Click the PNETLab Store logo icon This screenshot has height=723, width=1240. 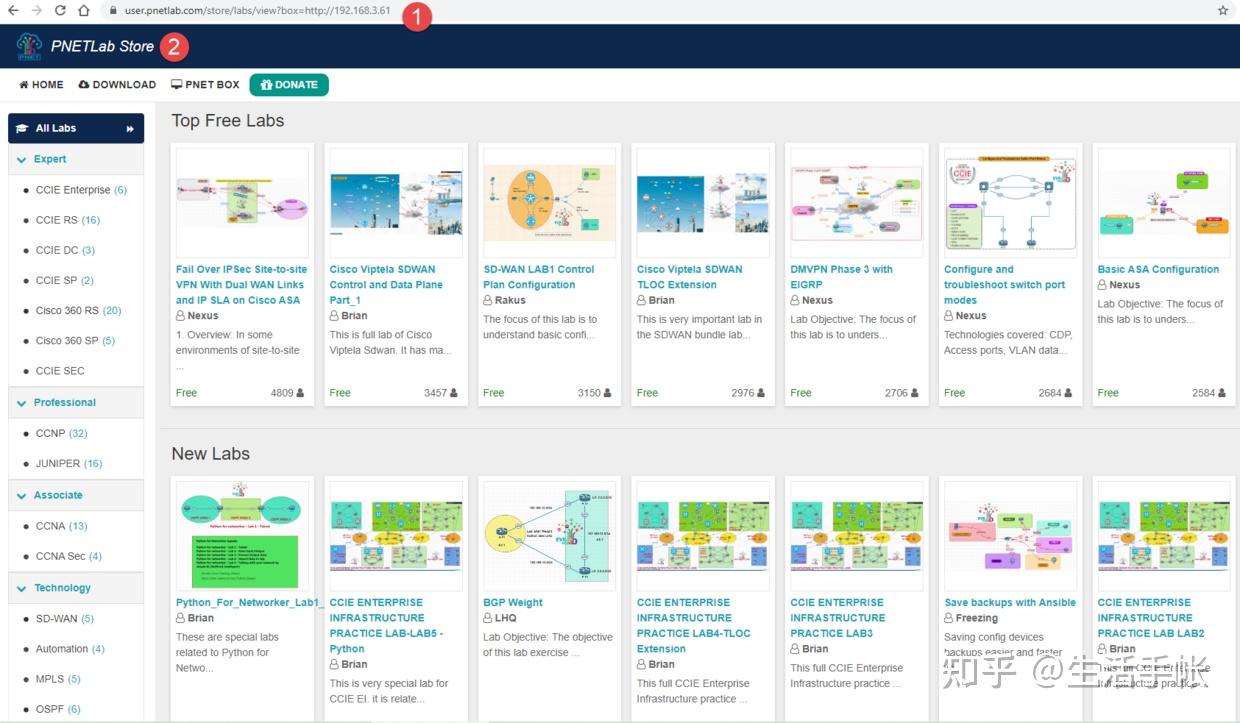29,46
